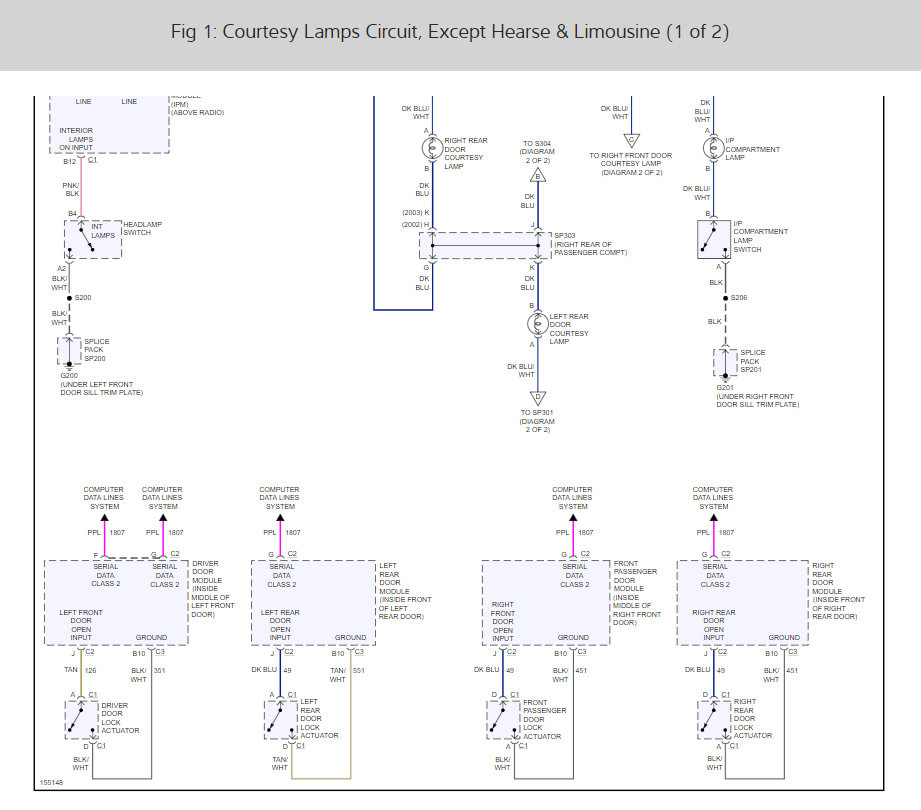Click the splice pack SP201 symbol
The width and height of the screenshot is (921, 810).
(x=725, y=362)
